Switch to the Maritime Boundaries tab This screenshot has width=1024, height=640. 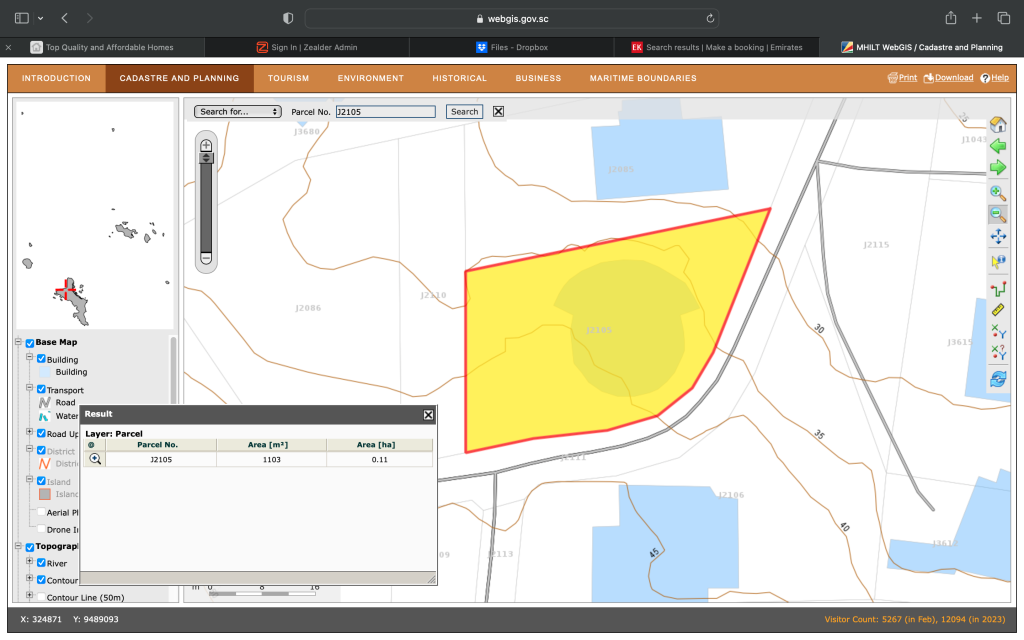tap(642, 78)
